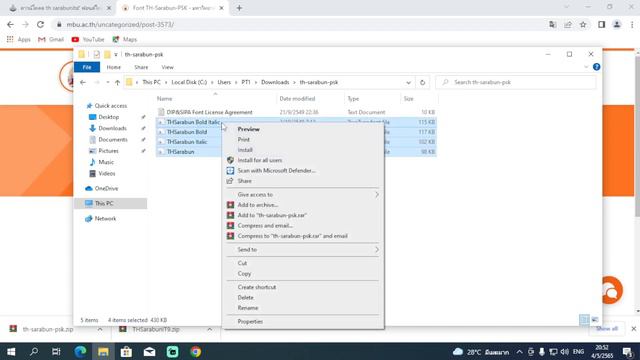Click Explorer's Back arrow
This screenshot has width=640, height=360.
tap(83, 82)
